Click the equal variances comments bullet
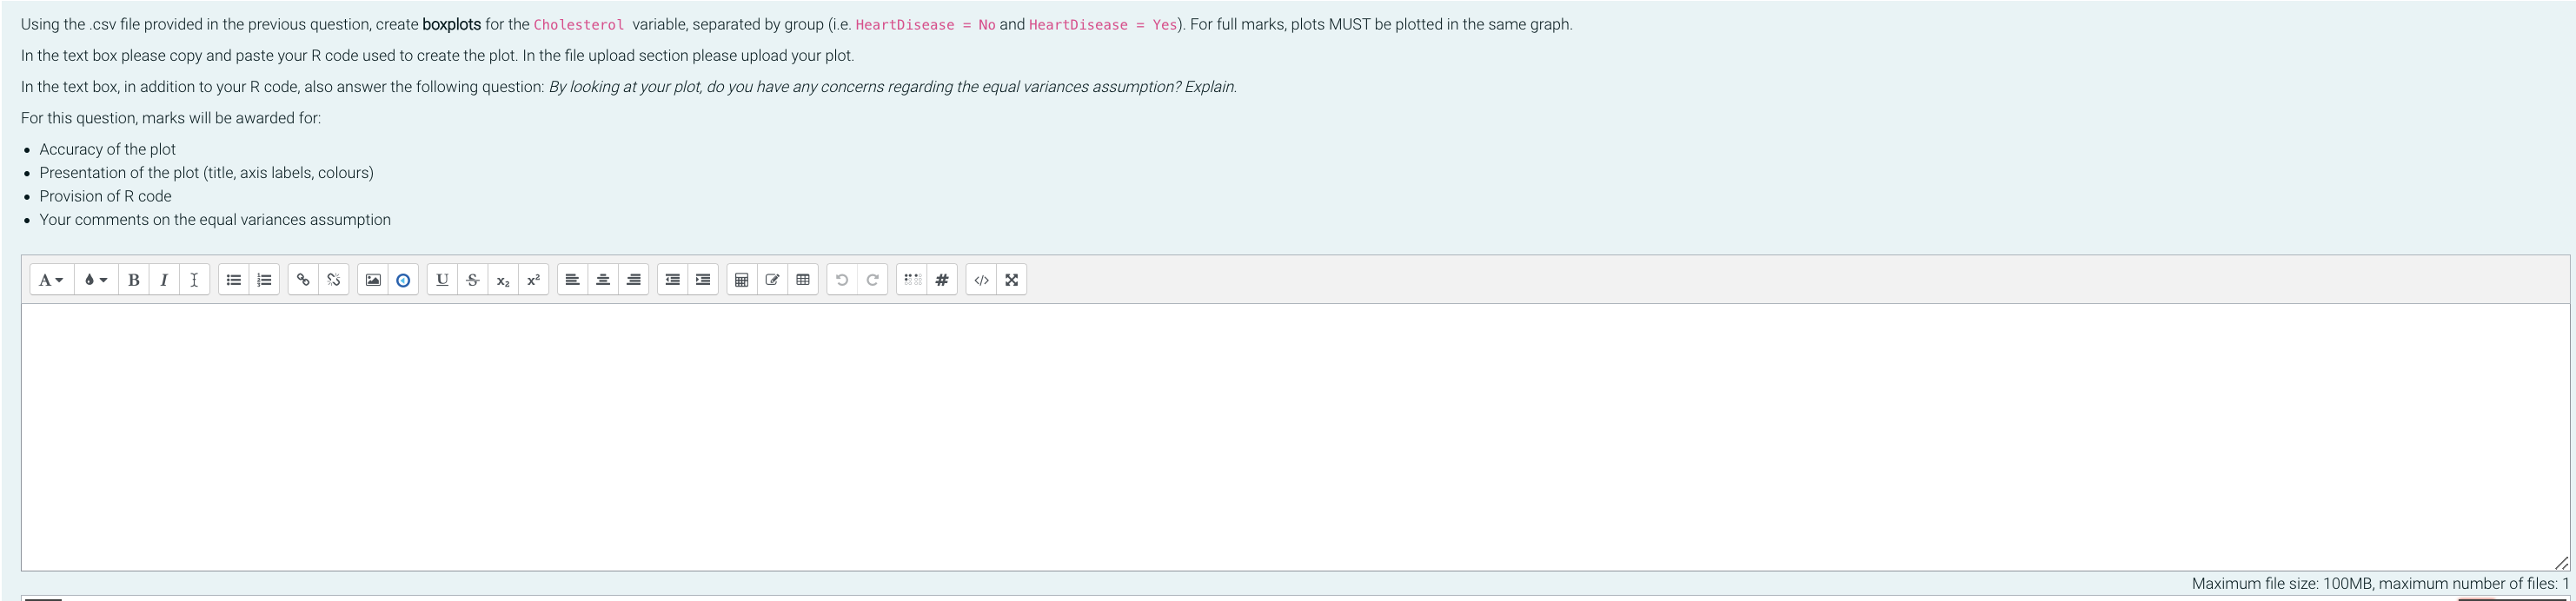 click(x=215, y=220)
